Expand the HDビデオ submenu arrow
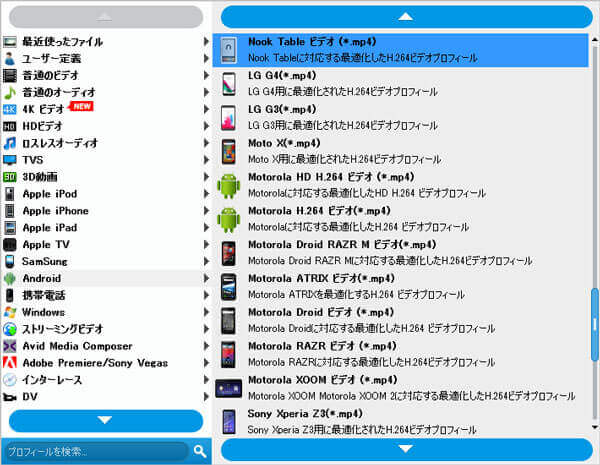 click(x=206, y=126)
